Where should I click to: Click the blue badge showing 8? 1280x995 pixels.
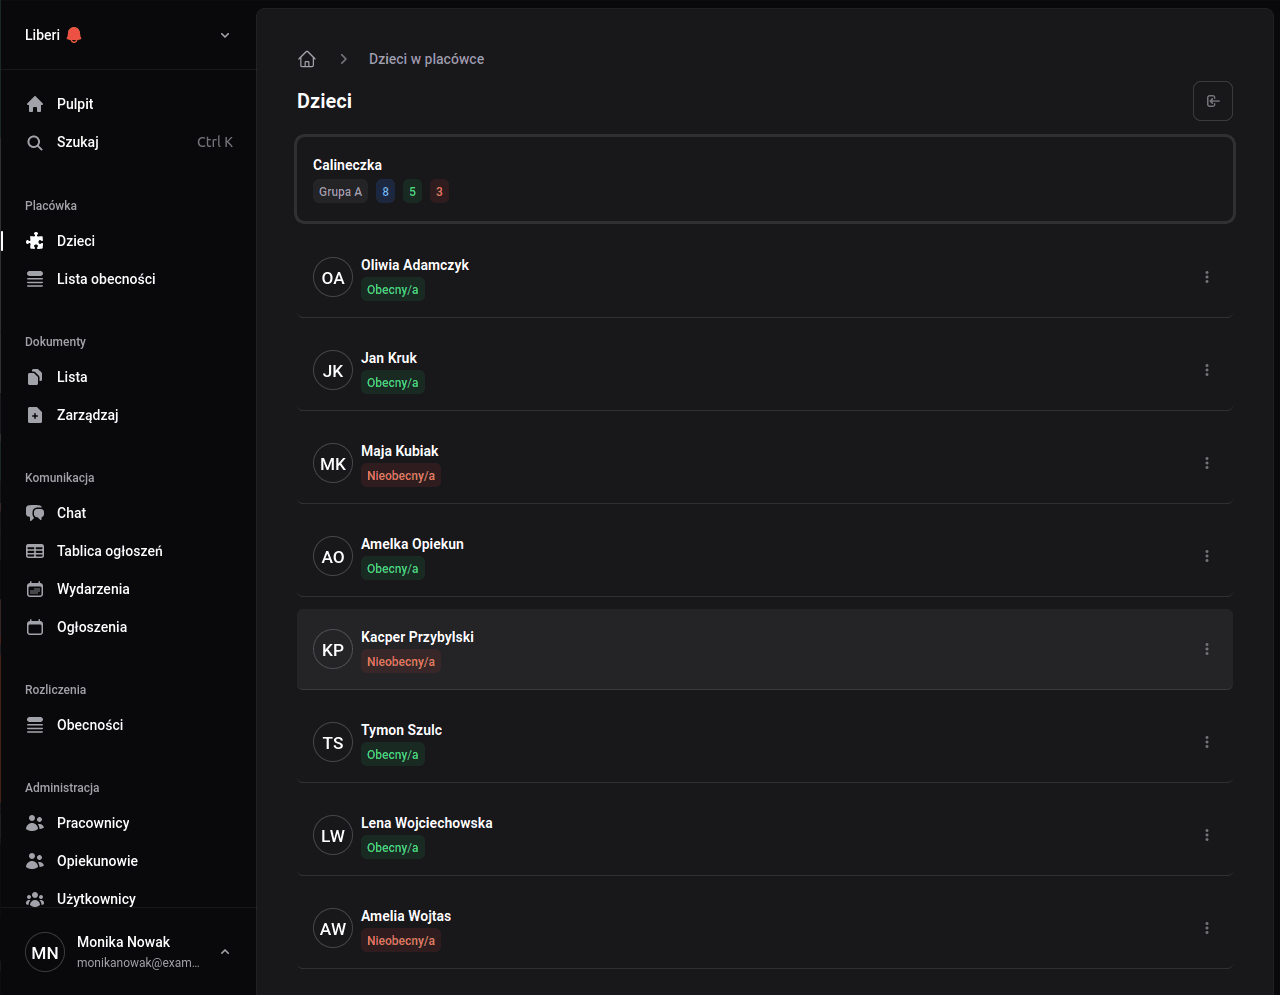[x=385, y=192]
